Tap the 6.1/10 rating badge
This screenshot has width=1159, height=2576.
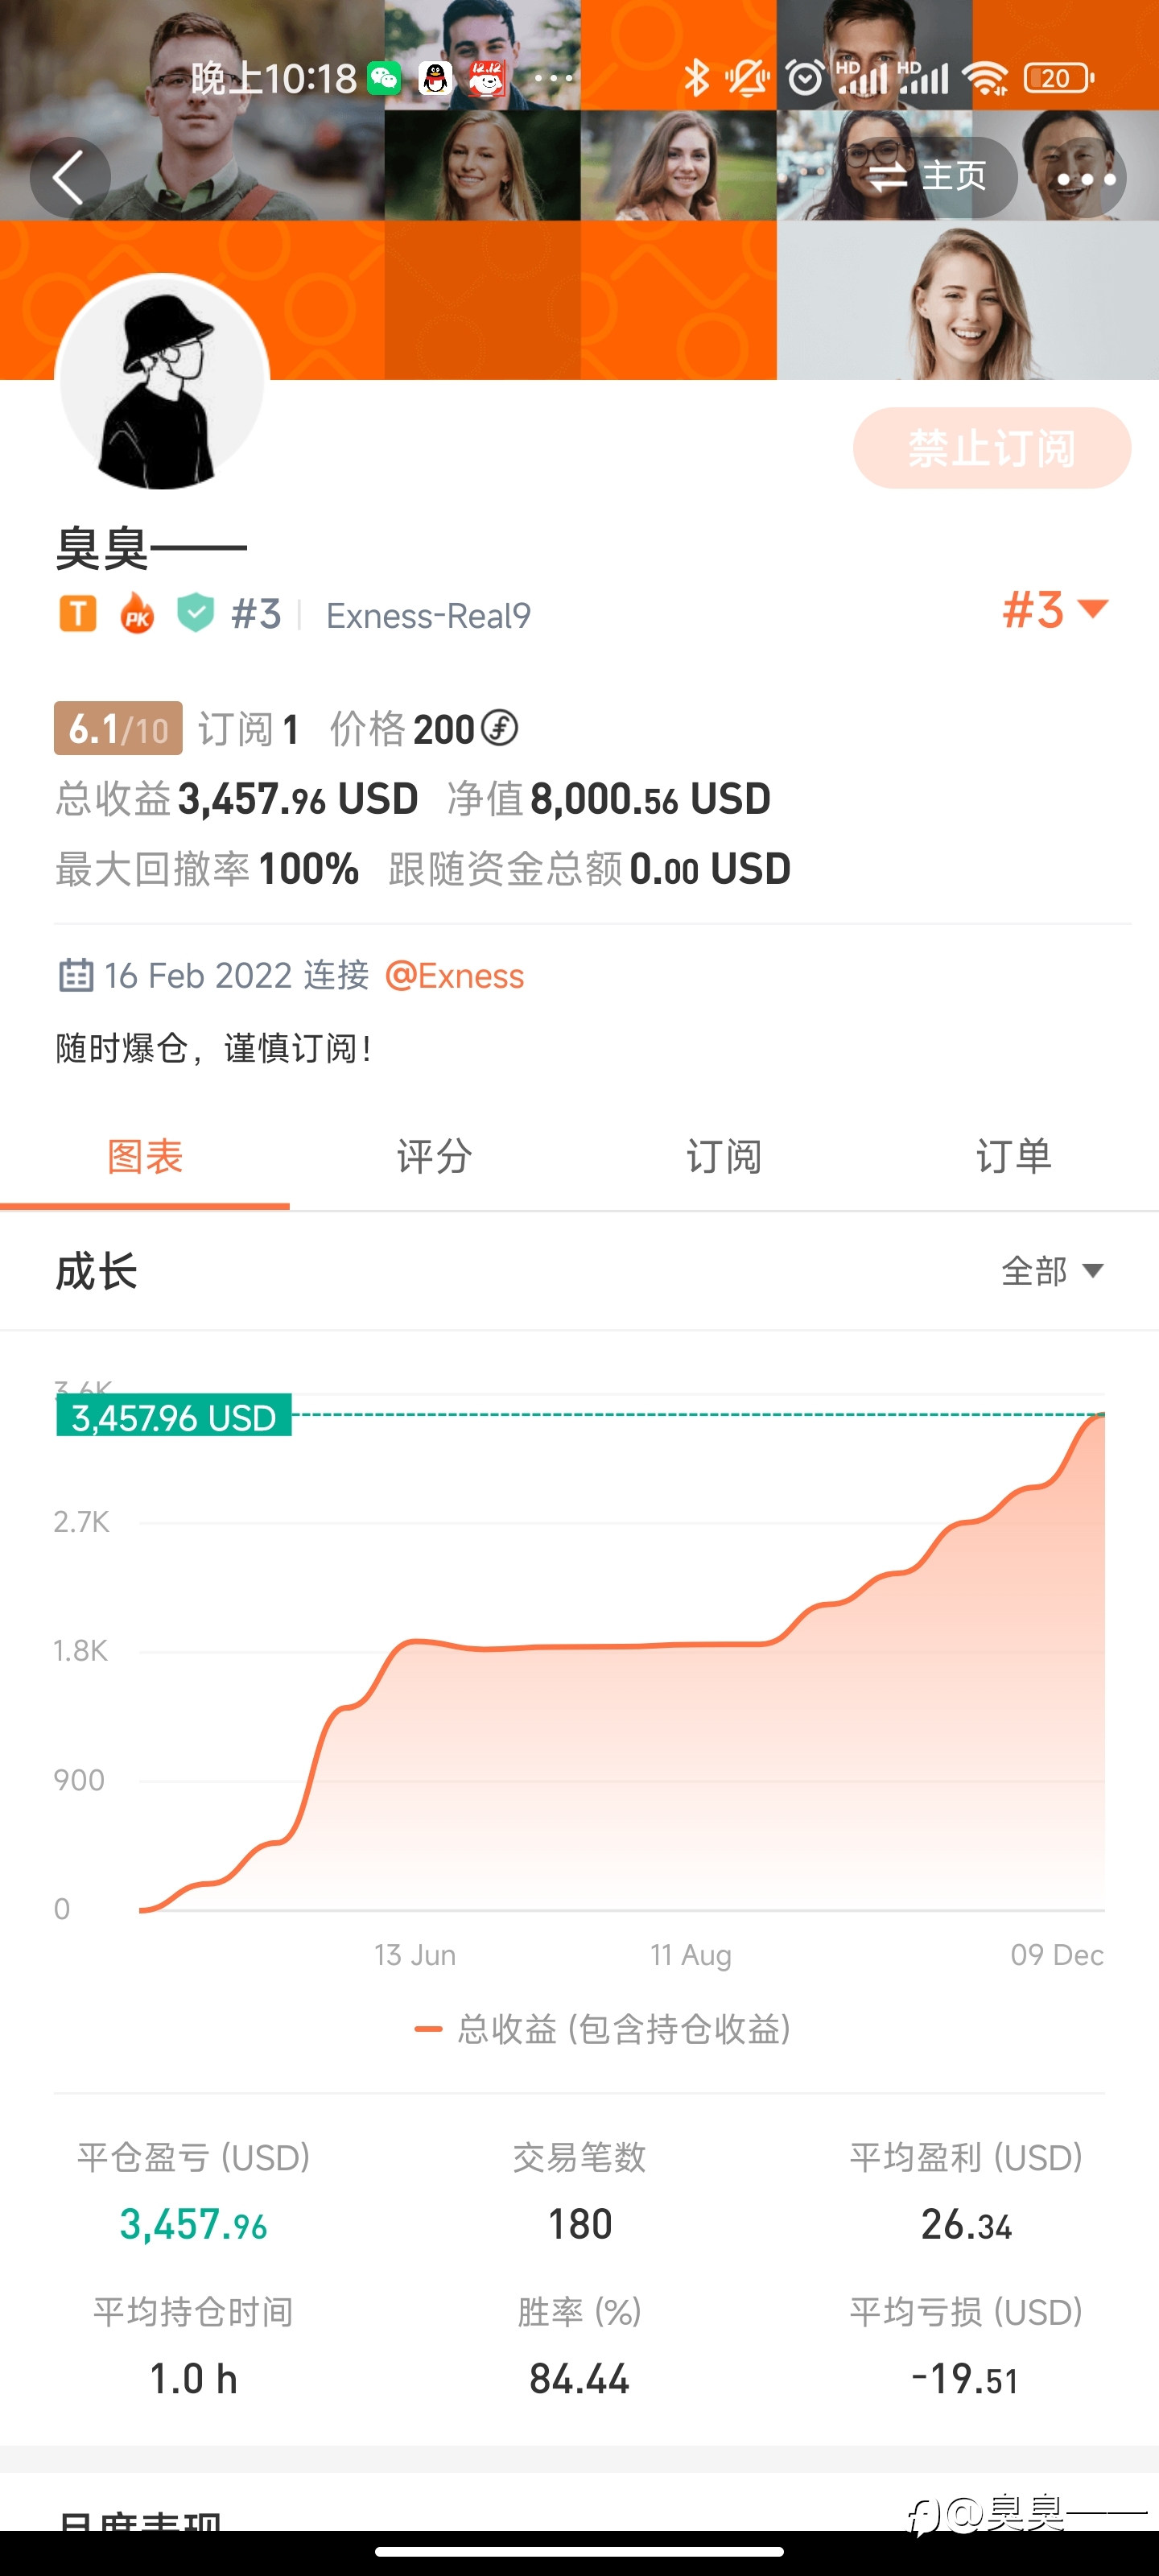click(118, 729)
